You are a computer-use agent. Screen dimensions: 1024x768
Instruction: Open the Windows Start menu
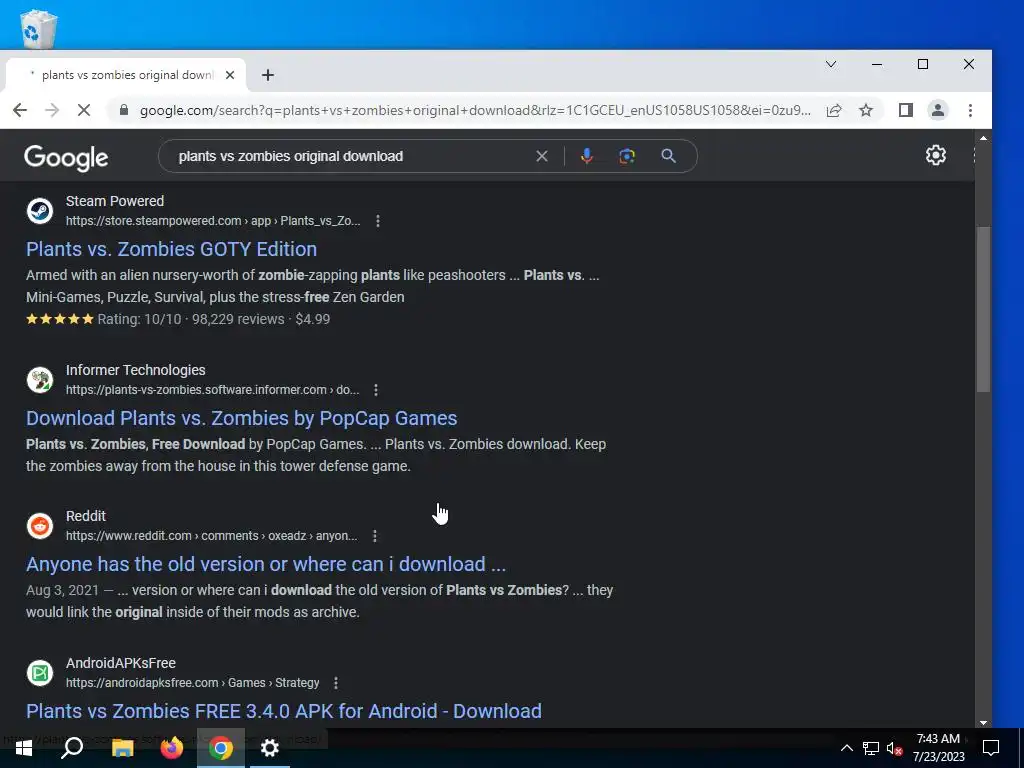(x=23, y=748)
